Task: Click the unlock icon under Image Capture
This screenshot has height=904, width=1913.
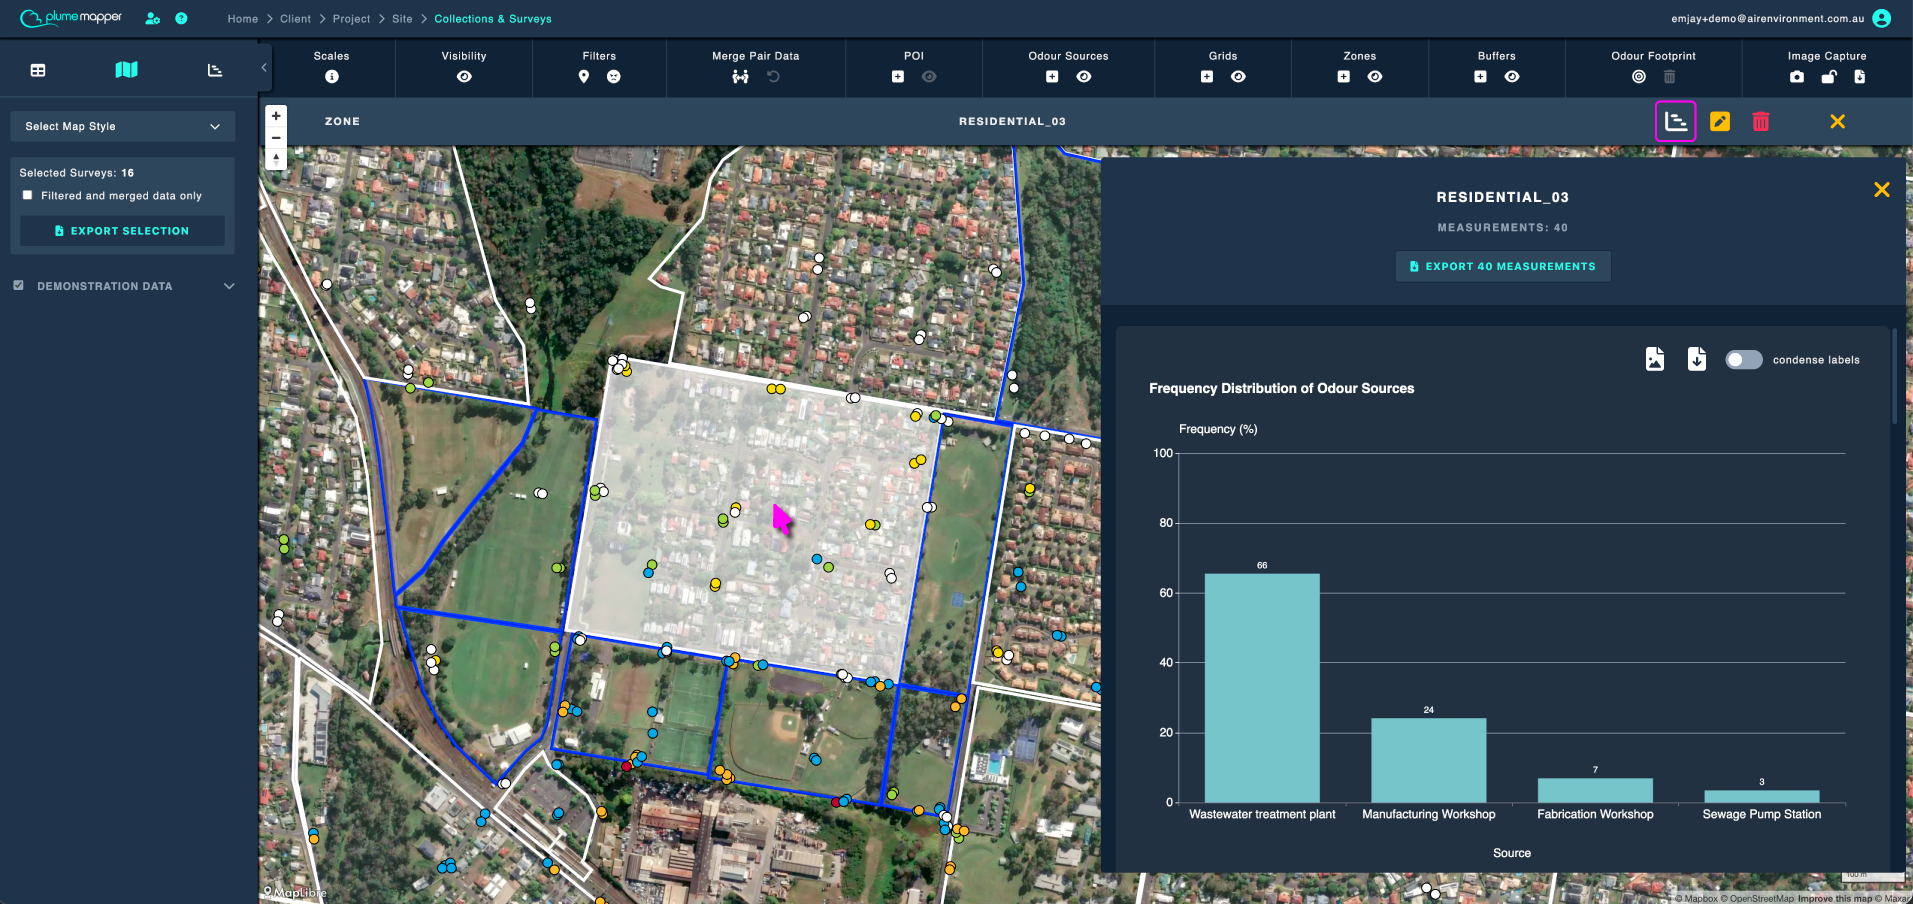Action: (1829, 77)
